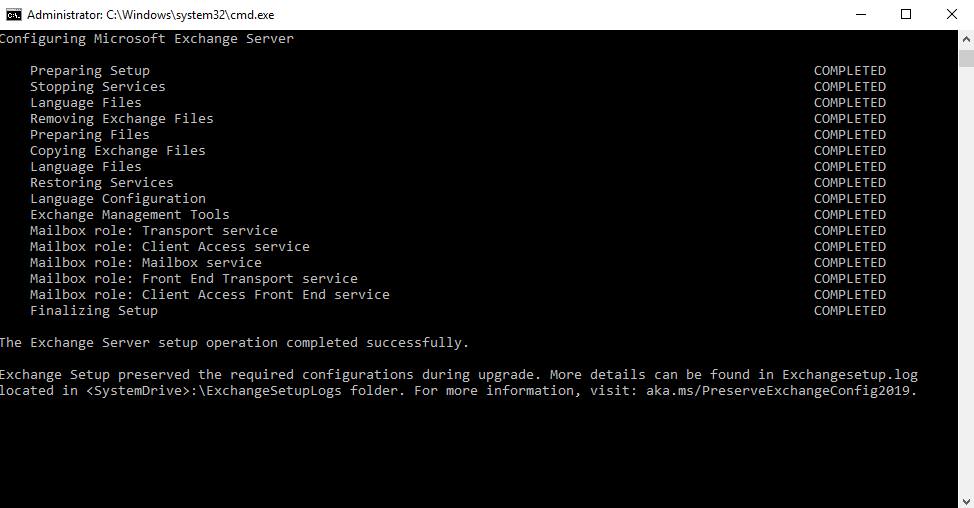Click the scrollbar up arrow

[x=966, y=39]
